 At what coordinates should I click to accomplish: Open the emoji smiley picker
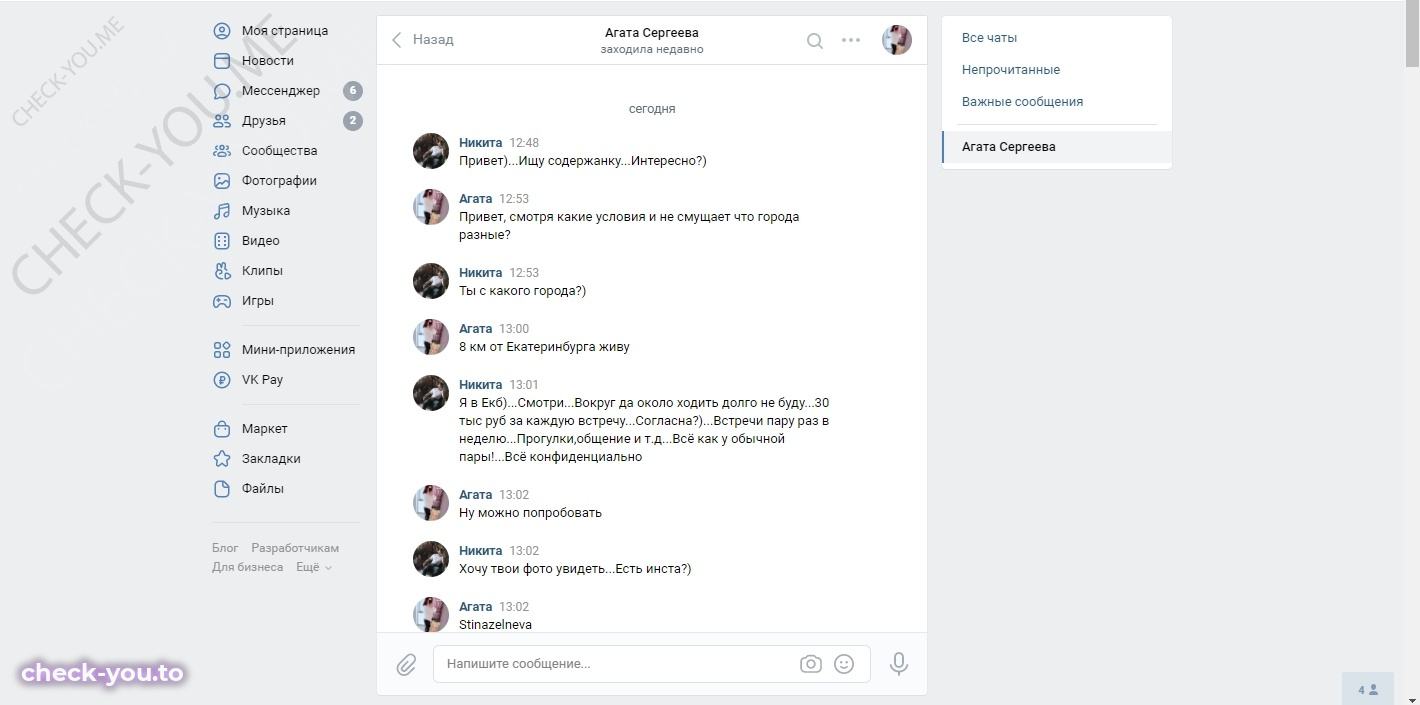(x=844, y=664)
